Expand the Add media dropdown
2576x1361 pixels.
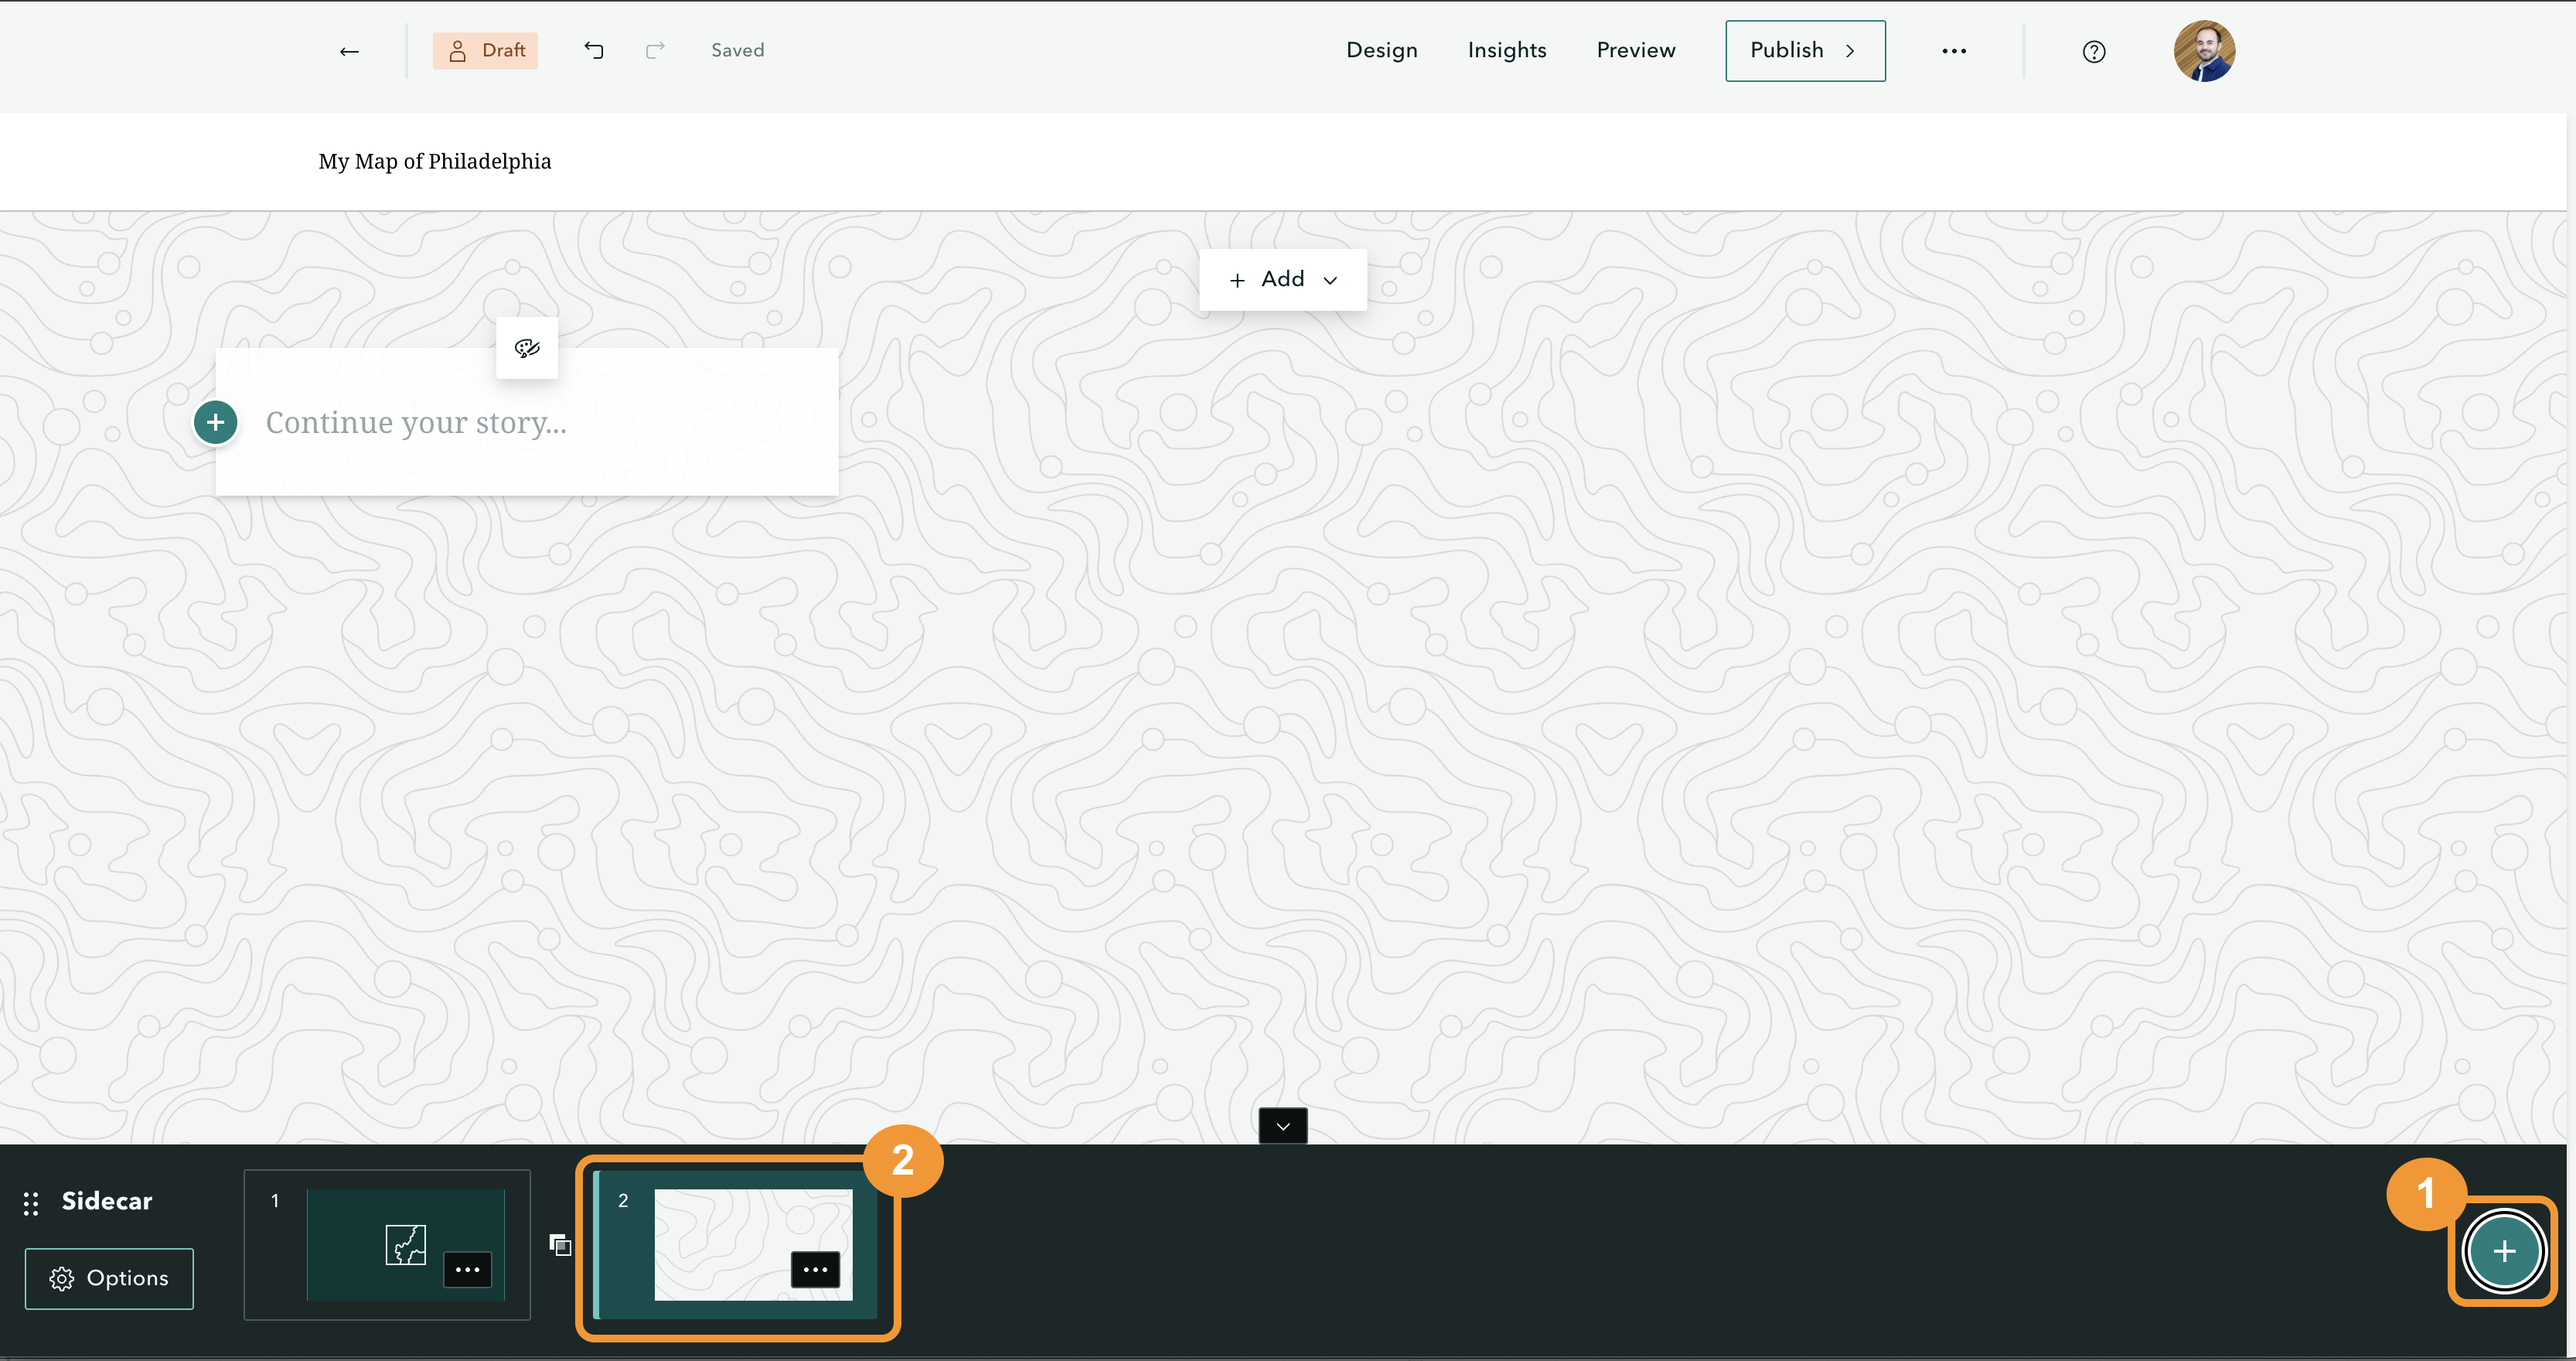tap(1283, 279)
